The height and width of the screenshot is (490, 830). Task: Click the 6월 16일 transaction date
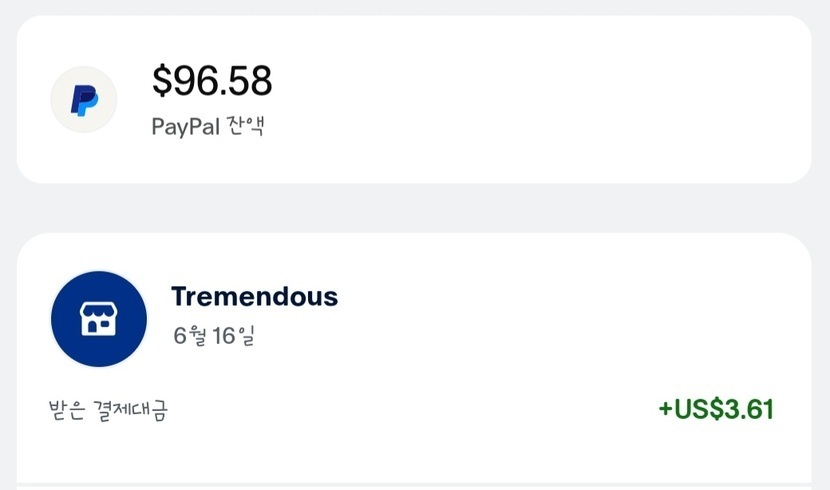click(213, 336)
